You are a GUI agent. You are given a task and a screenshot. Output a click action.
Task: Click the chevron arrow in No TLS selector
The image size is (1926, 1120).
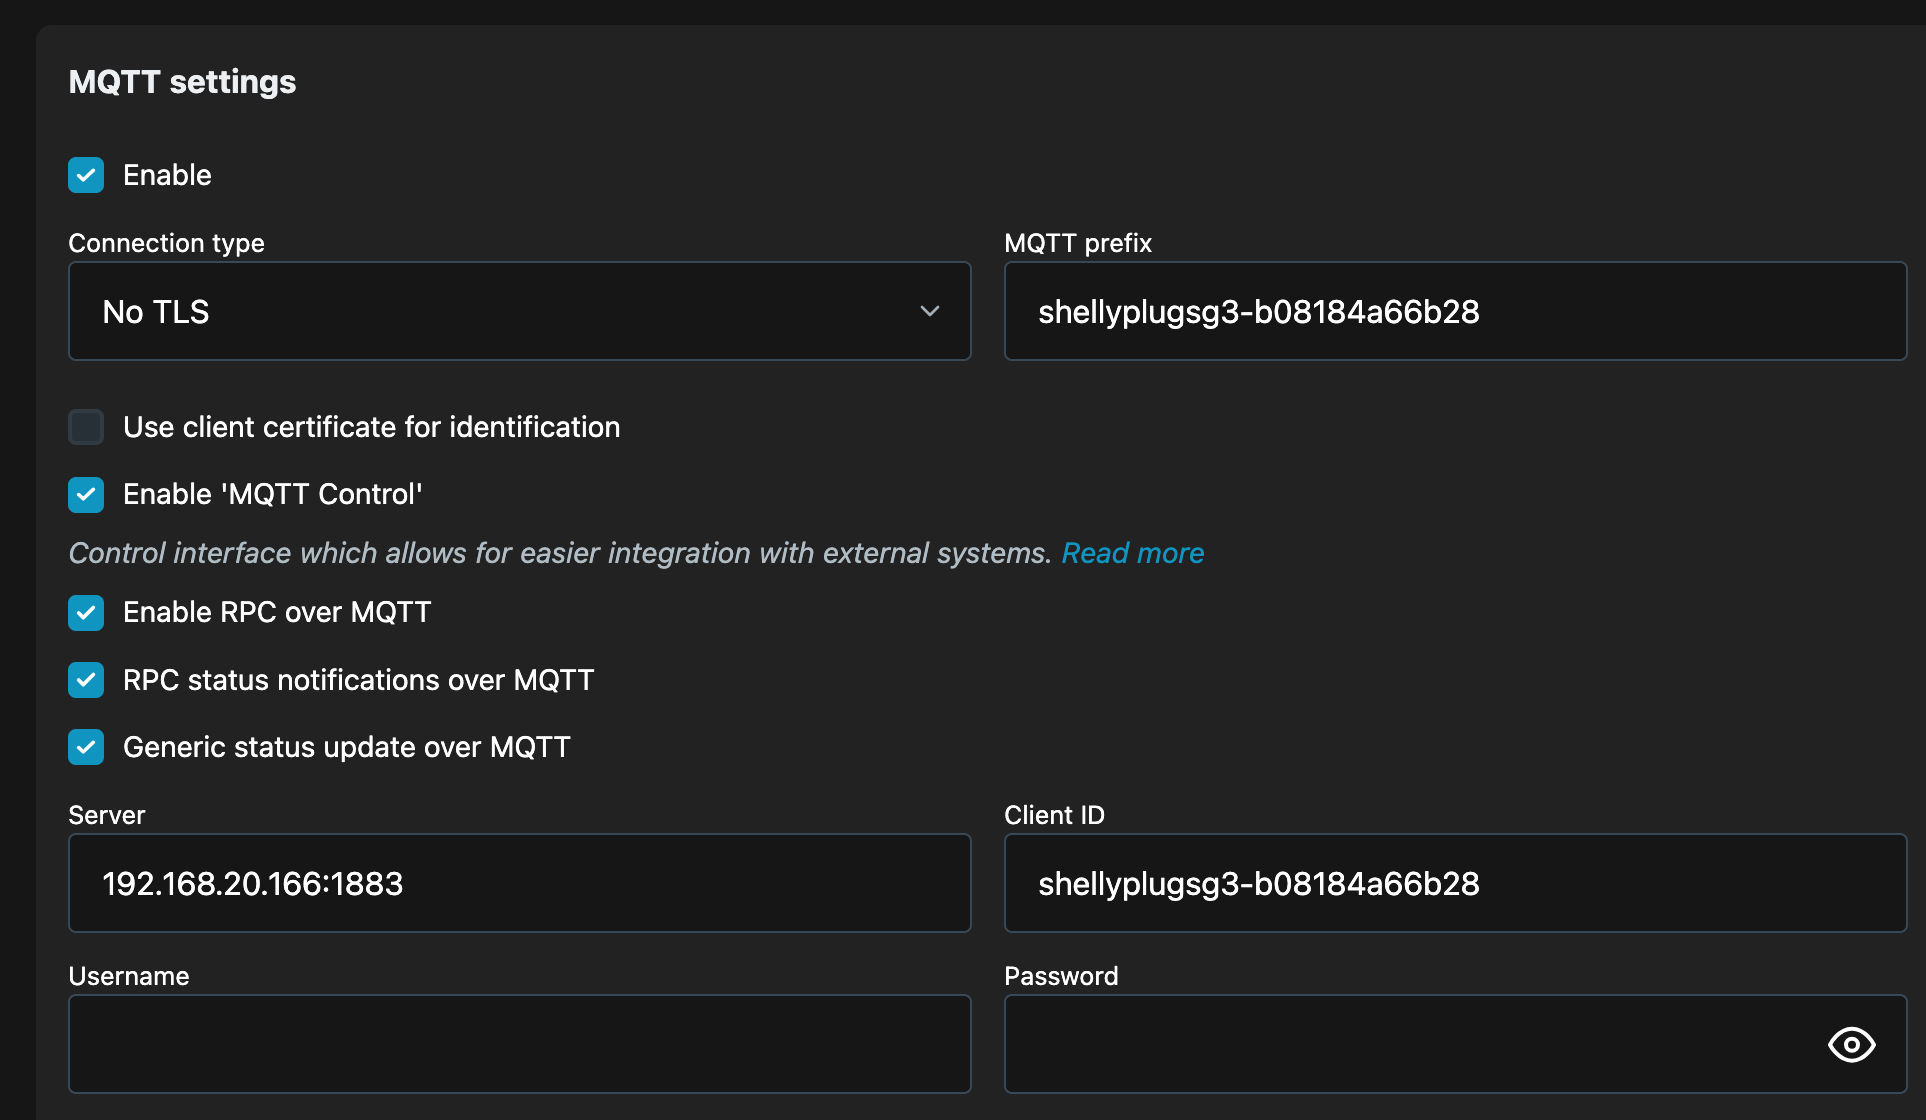tap(929, 312)
